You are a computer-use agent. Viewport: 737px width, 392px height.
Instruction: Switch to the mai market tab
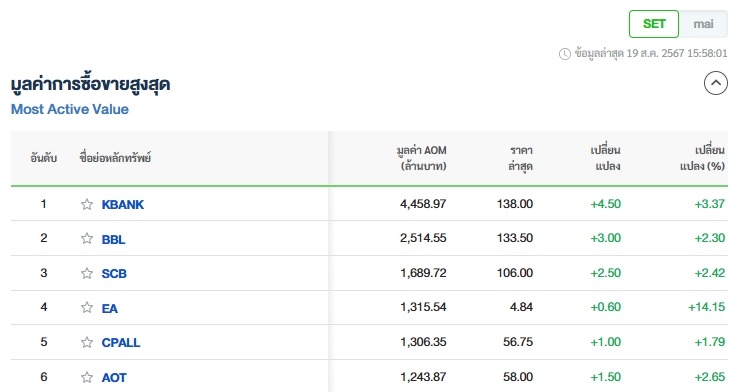pyautogui.click(x=703, y=24)
